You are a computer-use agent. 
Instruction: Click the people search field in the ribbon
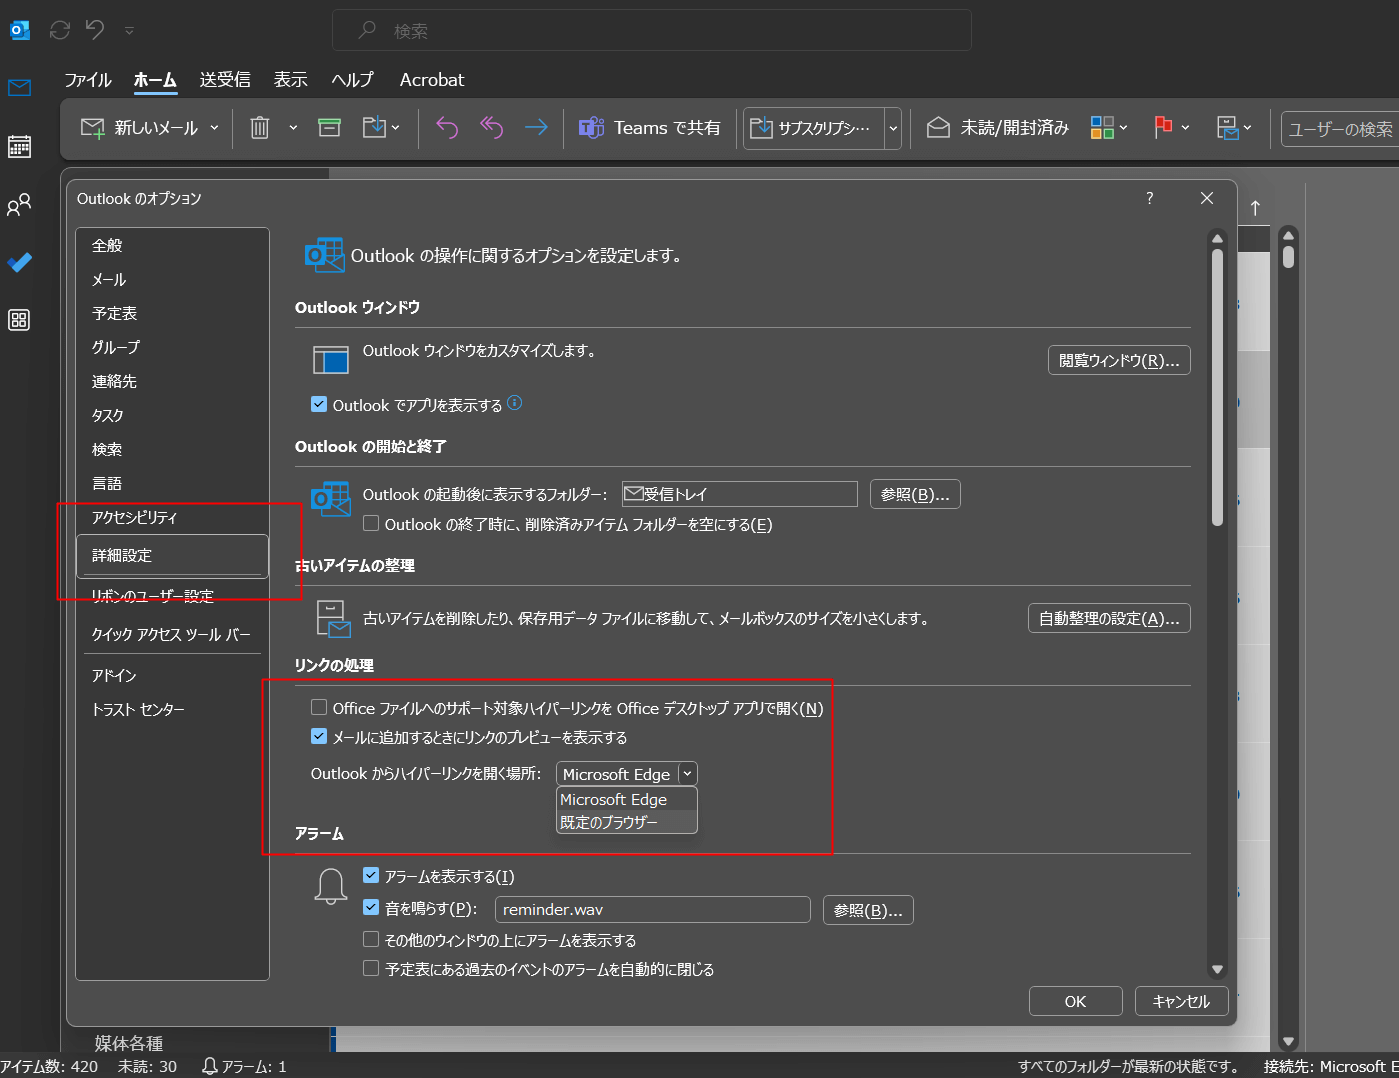point(1340,129)
